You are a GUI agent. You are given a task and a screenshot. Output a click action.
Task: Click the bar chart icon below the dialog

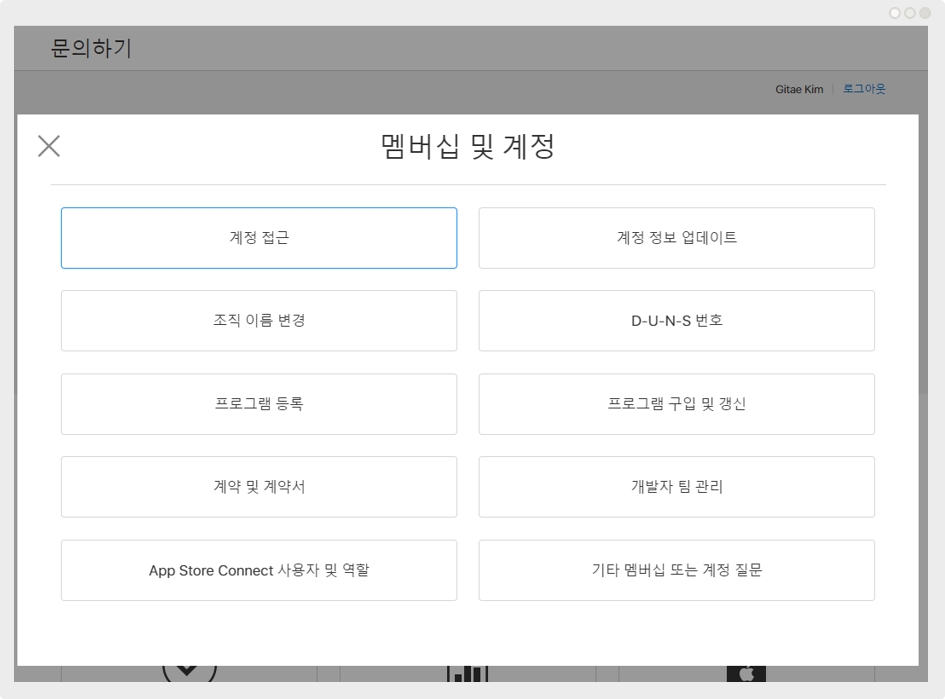tap(467, 675)
